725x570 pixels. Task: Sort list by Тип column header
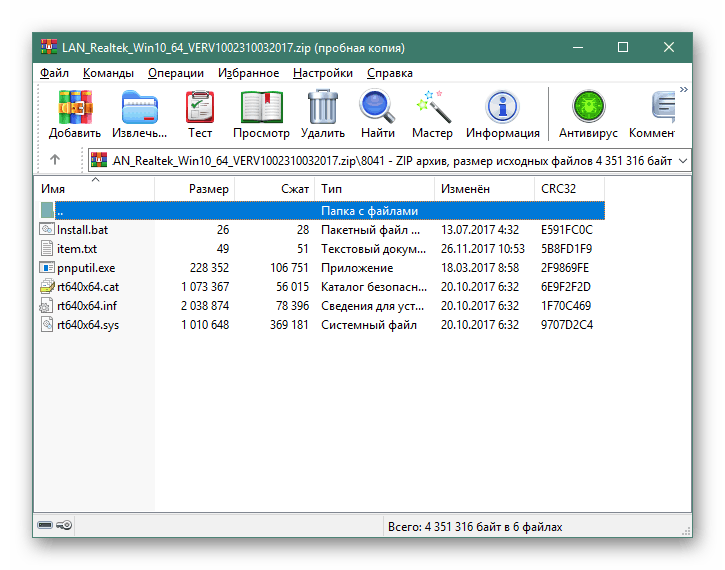click(375, 189)
